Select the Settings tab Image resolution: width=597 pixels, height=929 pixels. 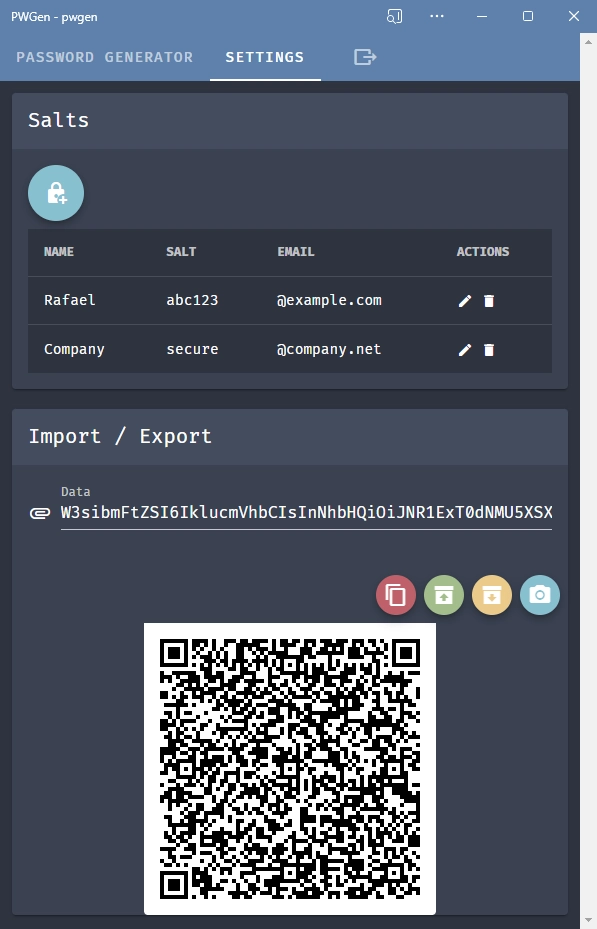[x=265, y=57]
